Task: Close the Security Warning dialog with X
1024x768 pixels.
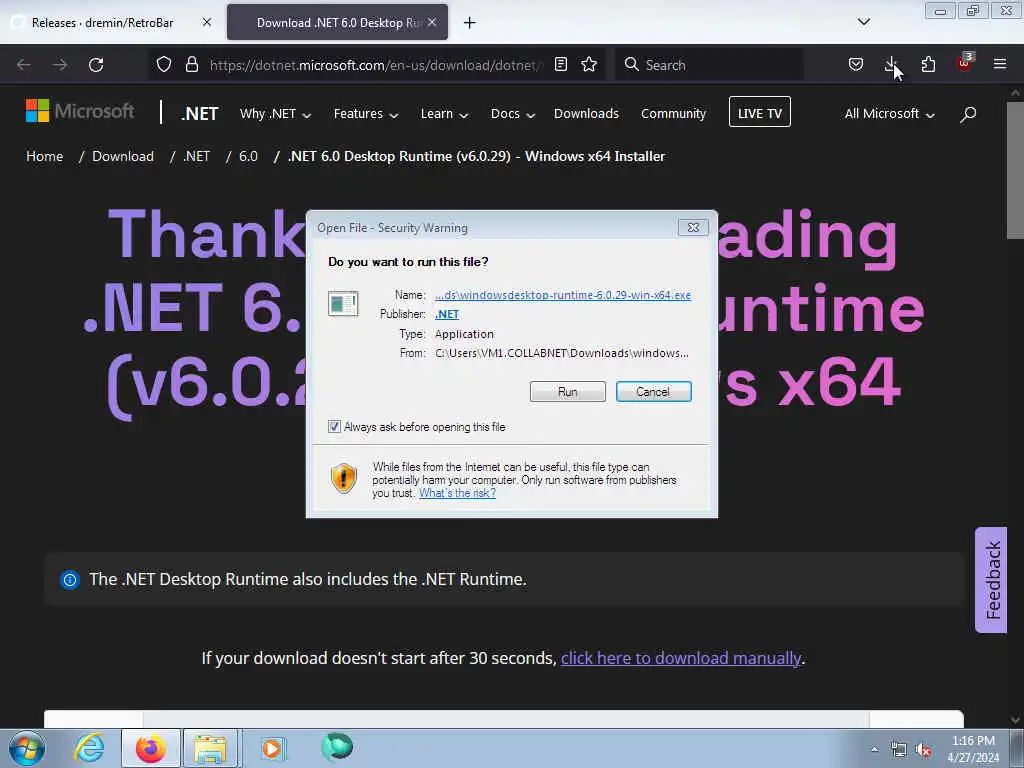Action: coord(694,227)
